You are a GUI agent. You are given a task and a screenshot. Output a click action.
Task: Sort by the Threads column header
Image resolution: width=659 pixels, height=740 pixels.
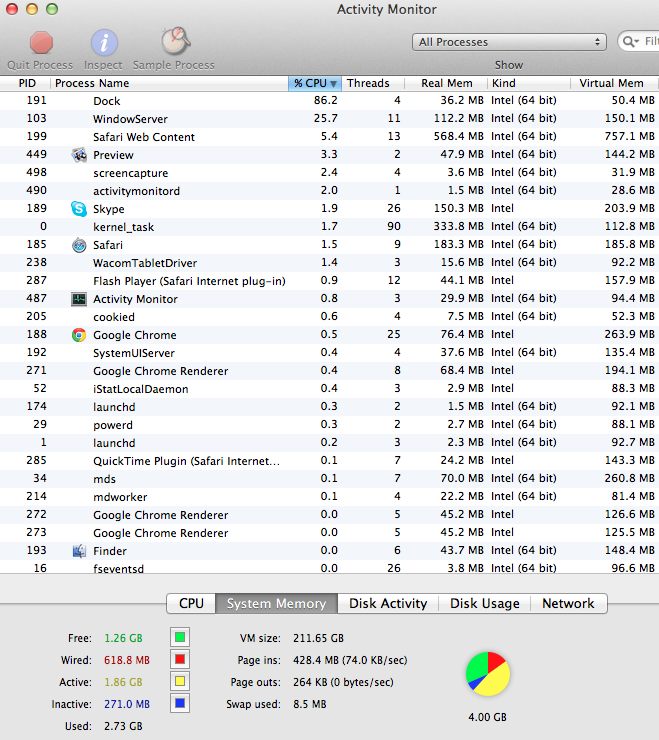tap(373, 83)
